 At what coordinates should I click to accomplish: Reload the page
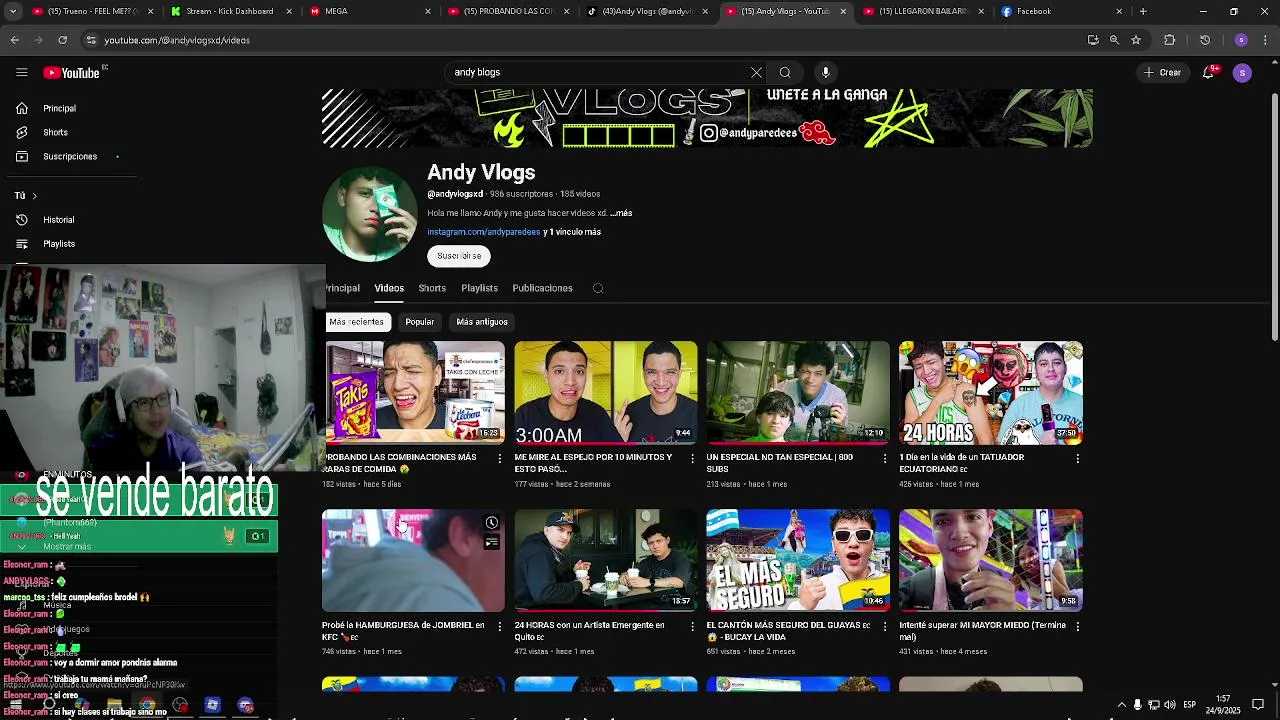[62, 40]
